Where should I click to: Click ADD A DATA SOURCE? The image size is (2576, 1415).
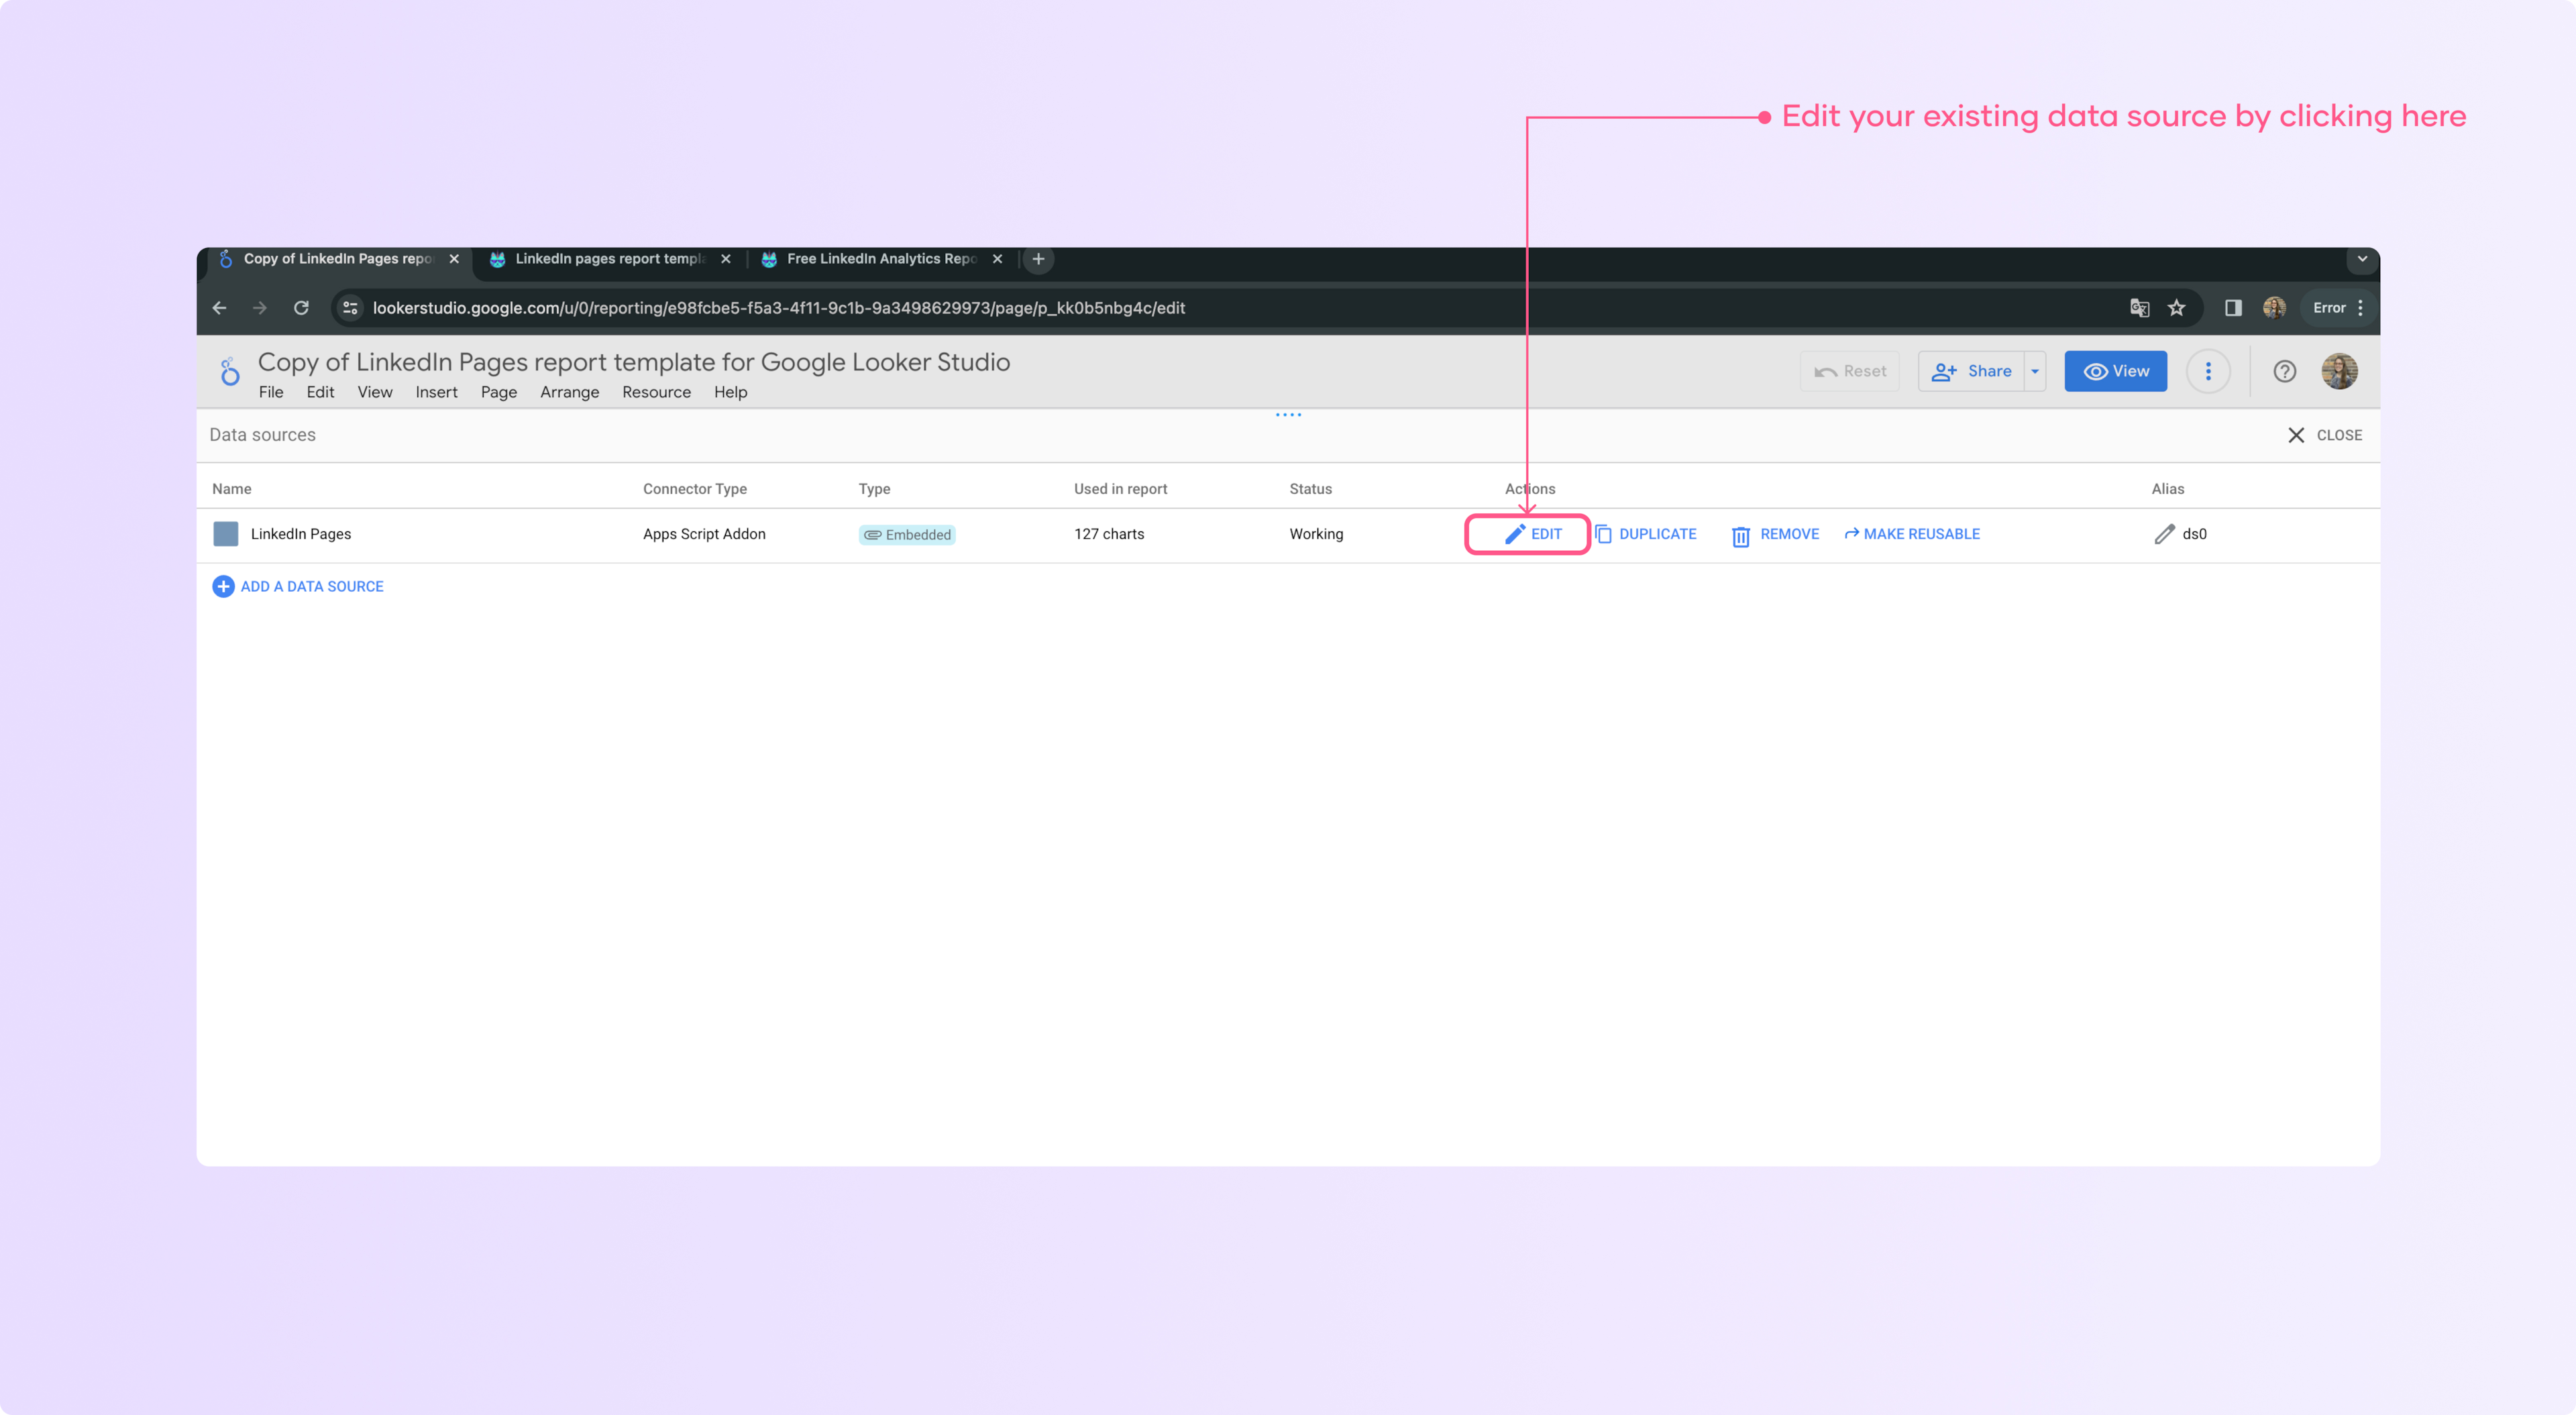tap(298, 587)
